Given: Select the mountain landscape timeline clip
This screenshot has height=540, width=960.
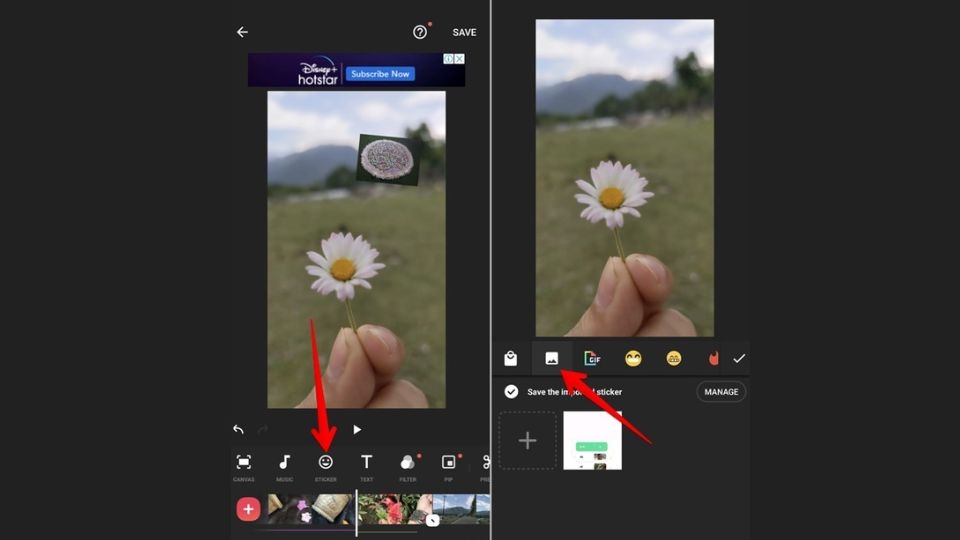Looking at the screenshot, I should (x=462, y=509).
